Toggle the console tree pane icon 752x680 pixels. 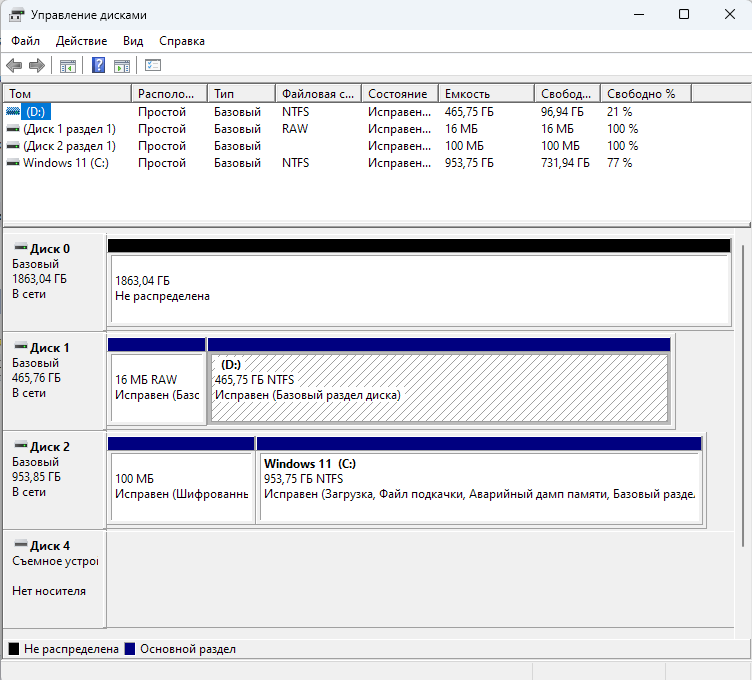pos(68,66)
